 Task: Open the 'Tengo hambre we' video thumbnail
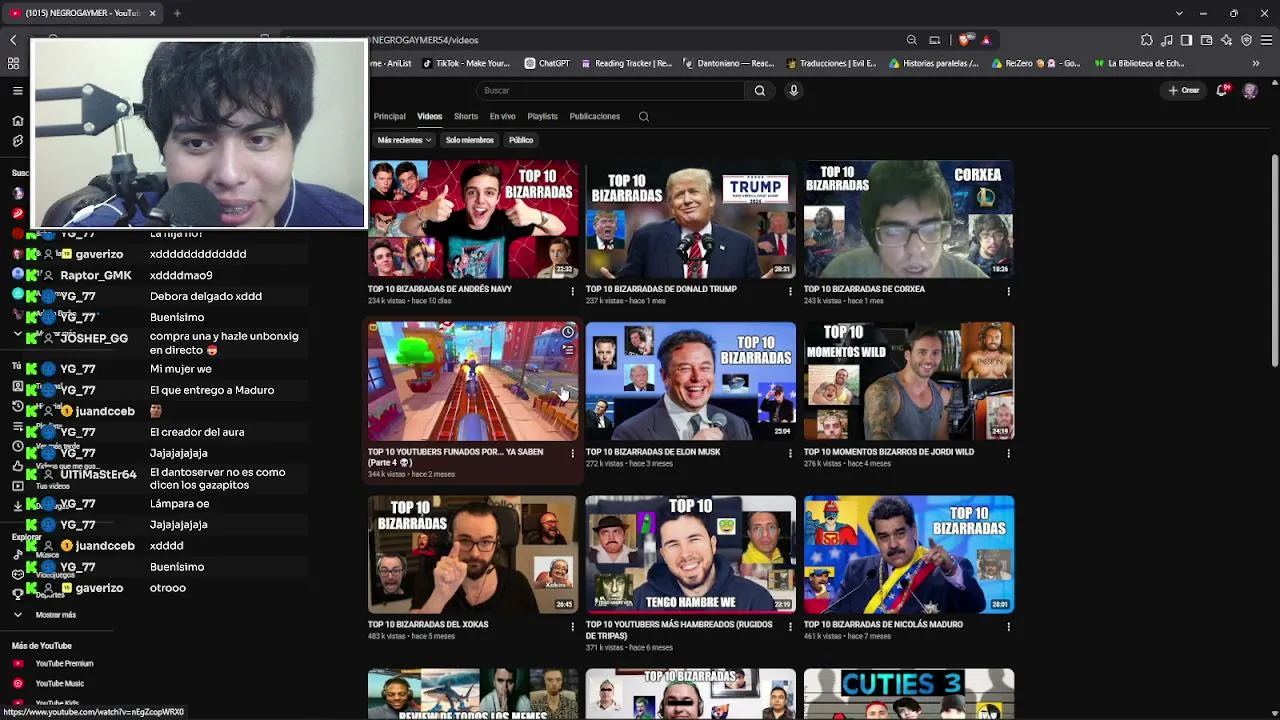pyautogui.click(x=691, y=554)
